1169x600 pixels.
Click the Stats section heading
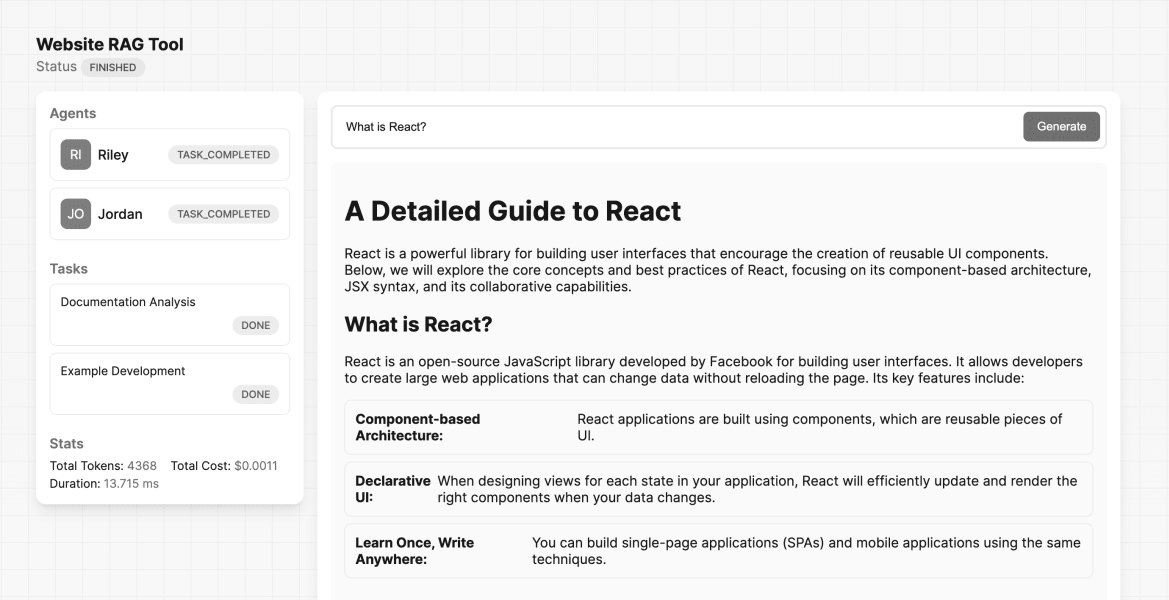point(66,443)
